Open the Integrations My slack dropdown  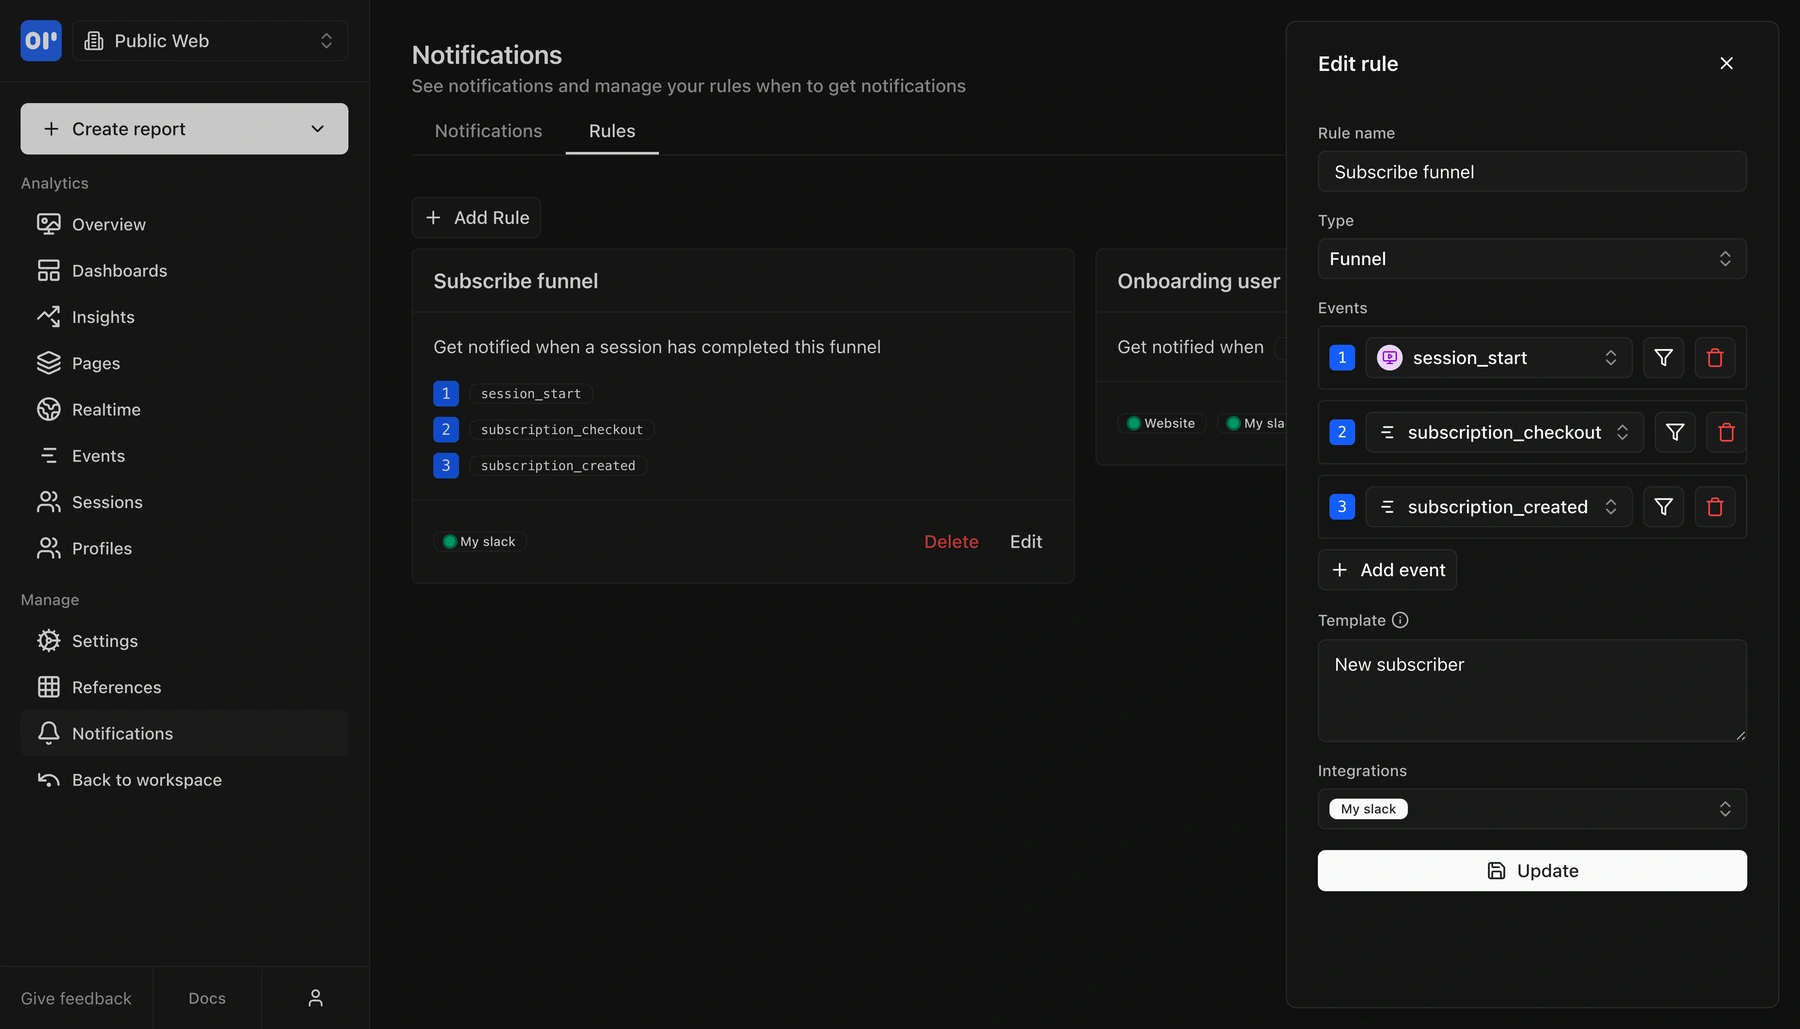[1531, 809]
